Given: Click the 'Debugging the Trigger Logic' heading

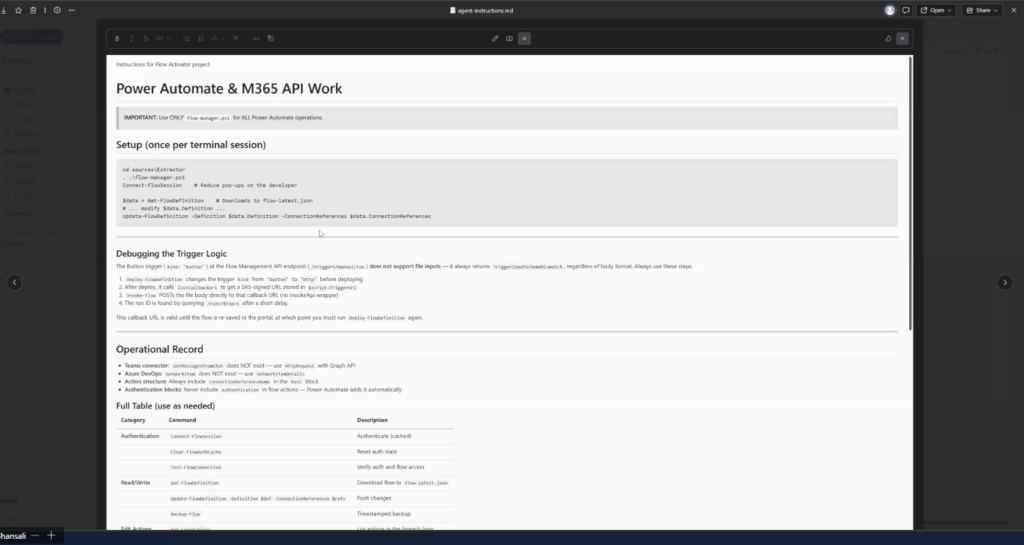Looking at the screenshot, I should click(171, 254).
